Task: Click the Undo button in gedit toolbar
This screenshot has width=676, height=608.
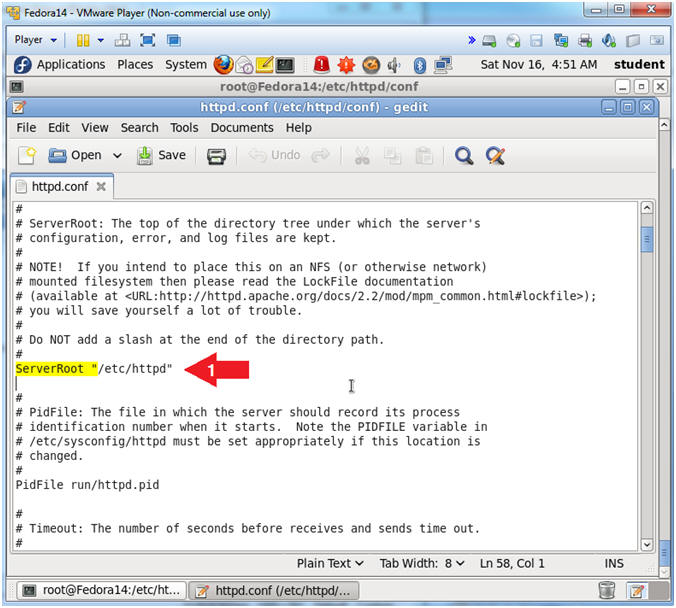Action: [x=275, y=155]
